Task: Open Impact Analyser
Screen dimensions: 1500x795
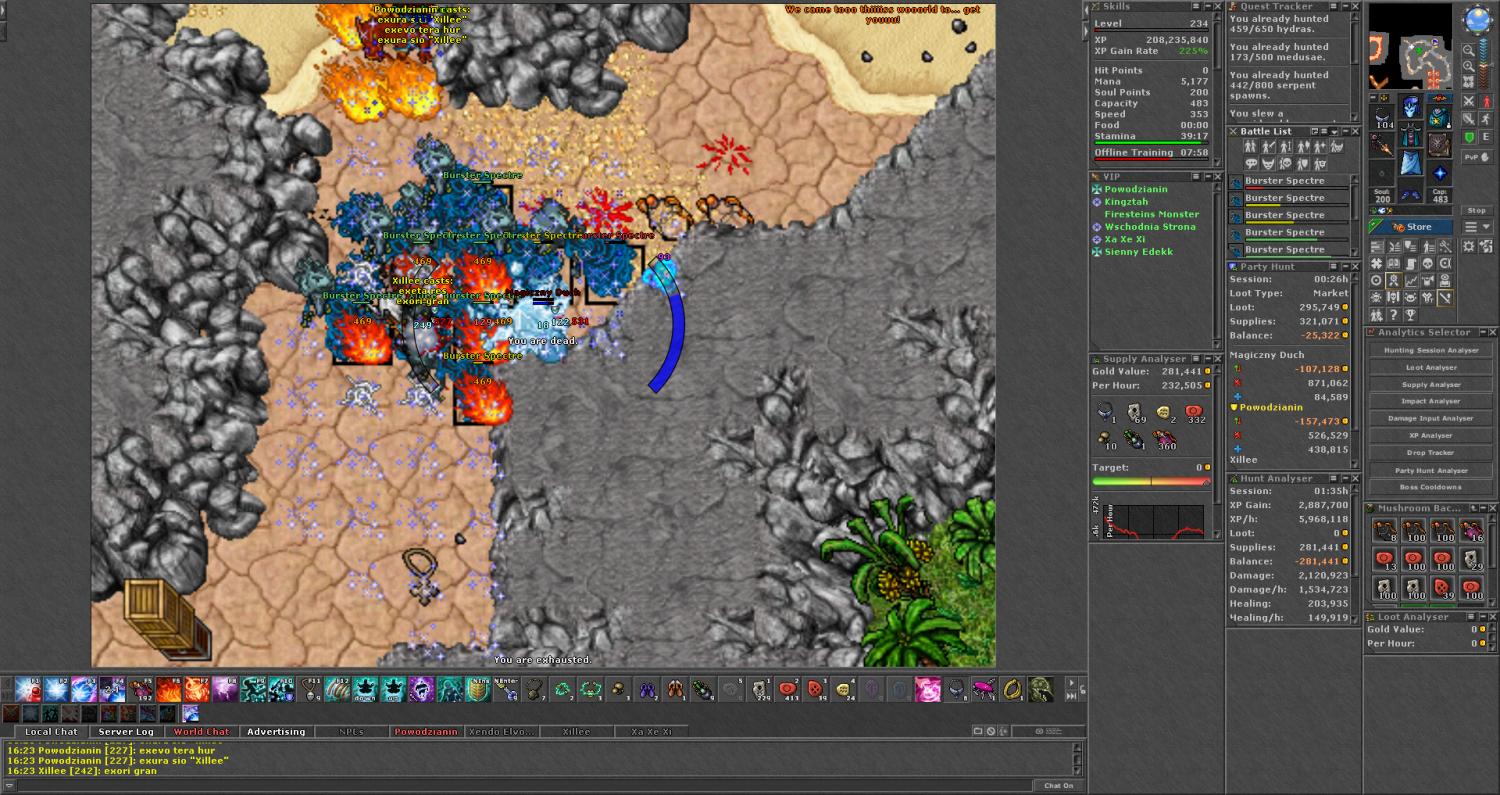Action: (x=1431, y=401)
